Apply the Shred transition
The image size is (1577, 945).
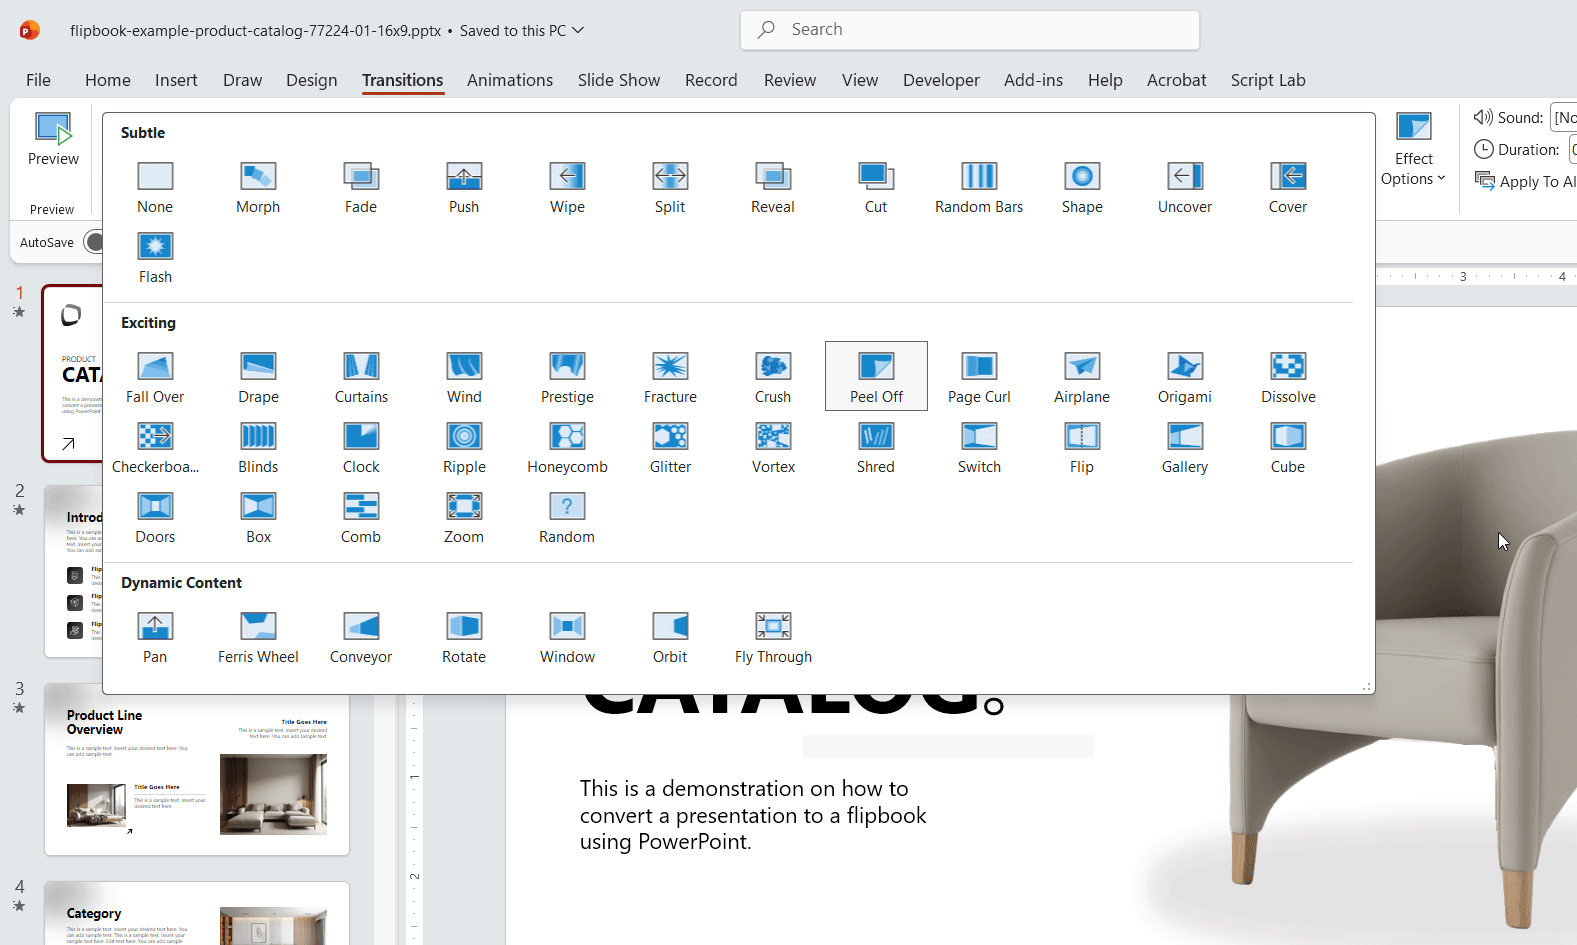pos(876,447)
